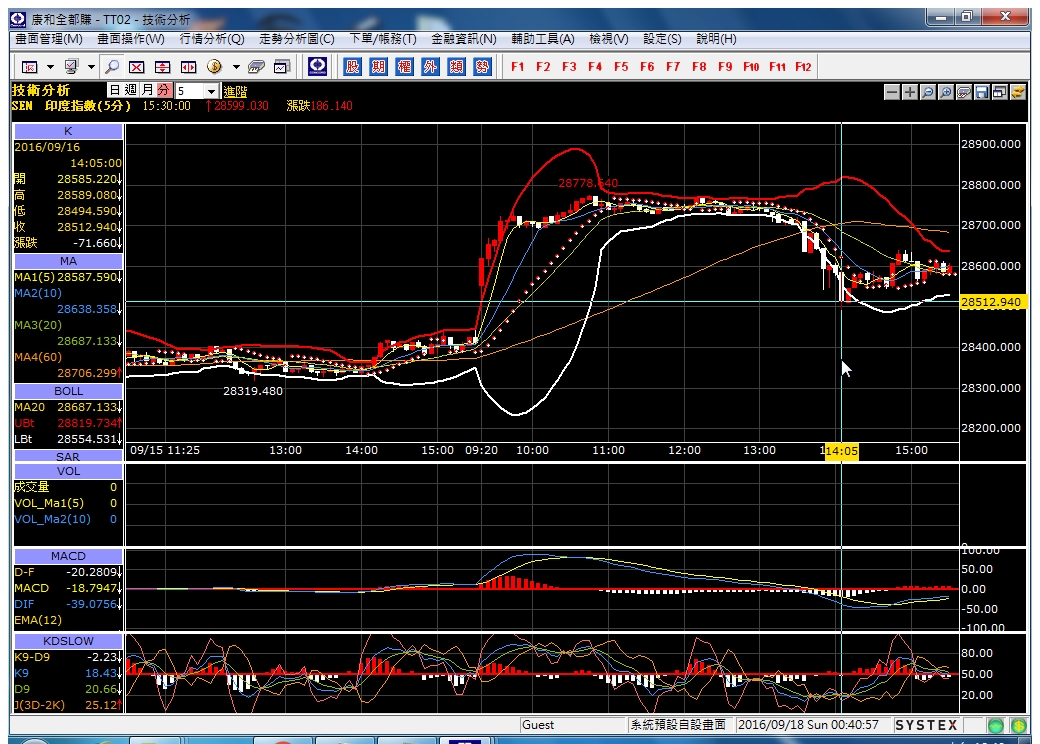The width and height of the screenshot is (1040, 744).
Task: Open the 權 options quick button
Action: (404, 66)
